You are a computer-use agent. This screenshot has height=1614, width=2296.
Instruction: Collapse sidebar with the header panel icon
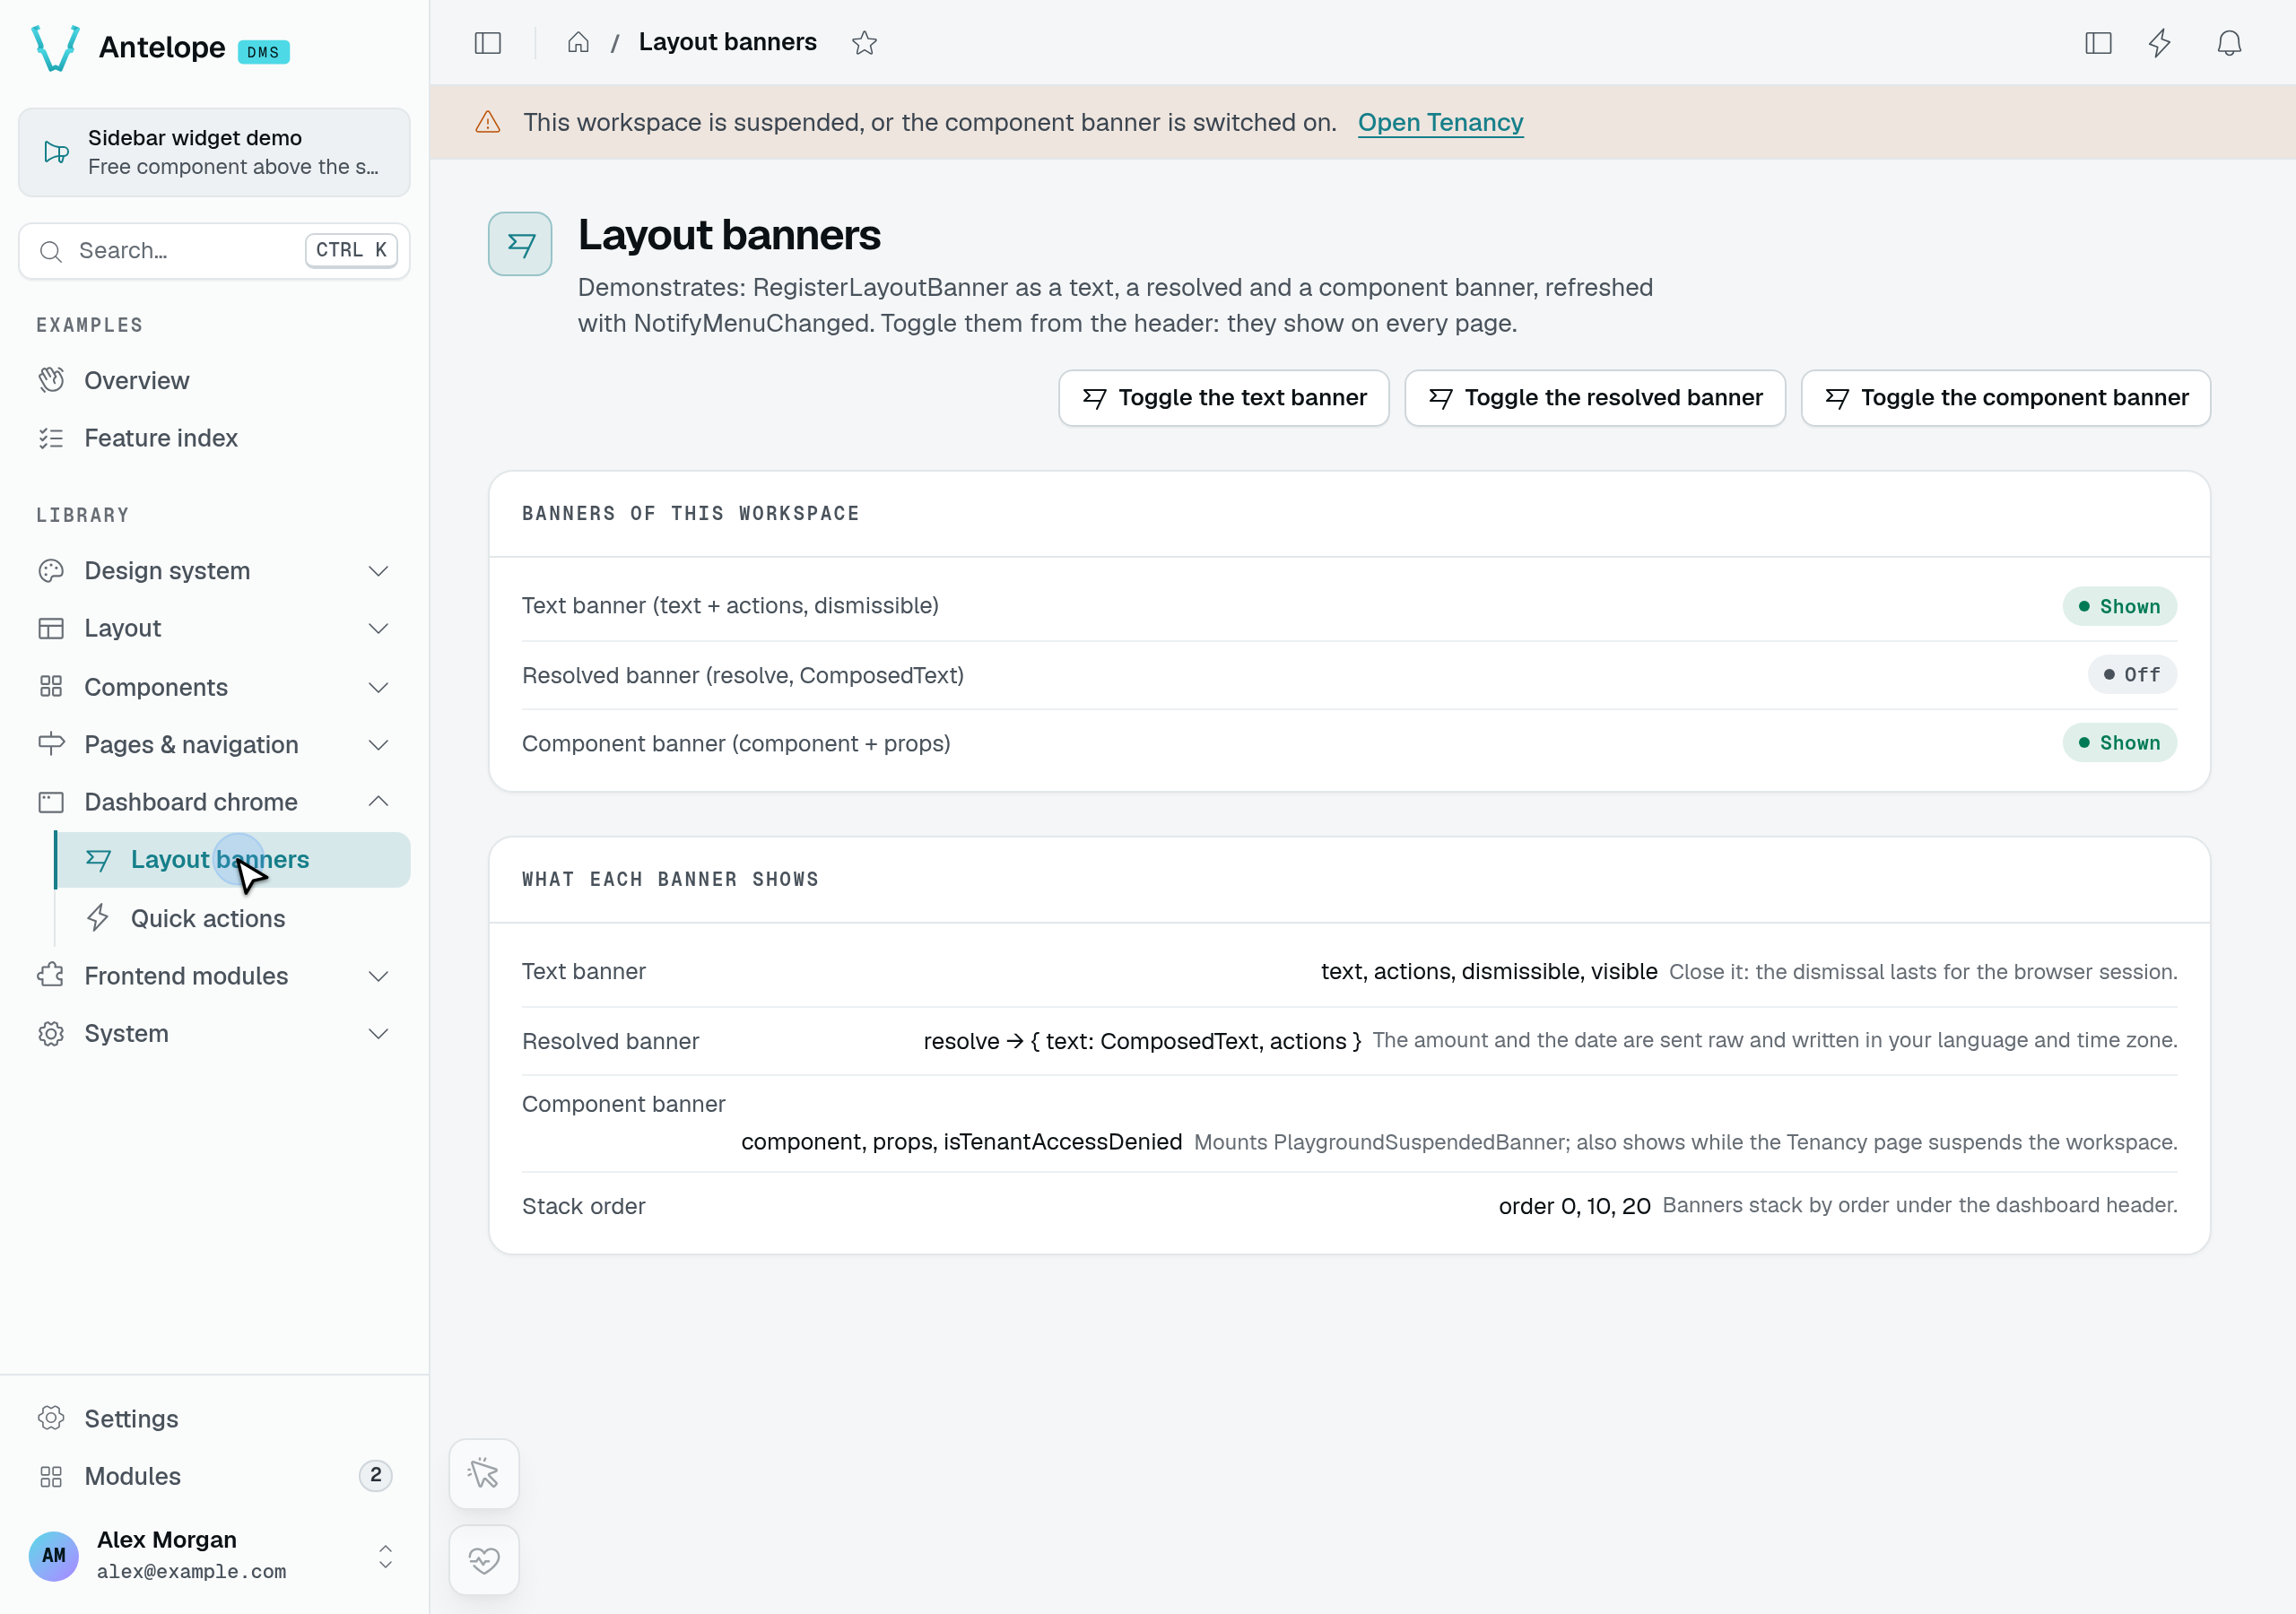point(487,43)
